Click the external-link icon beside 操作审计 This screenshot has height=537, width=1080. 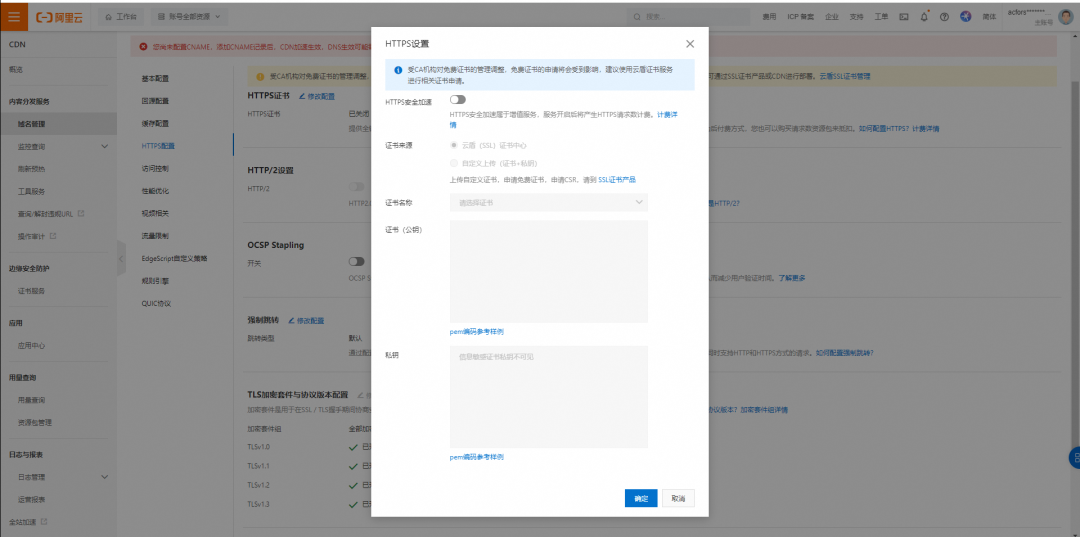[53, 236]
